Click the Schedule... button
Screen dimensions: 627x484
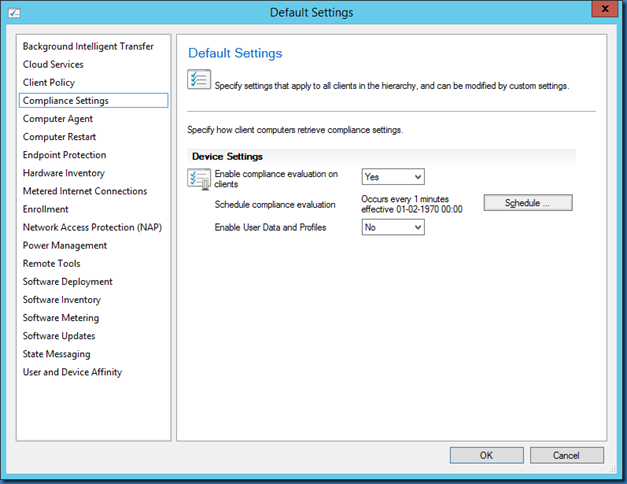(528, 203)
